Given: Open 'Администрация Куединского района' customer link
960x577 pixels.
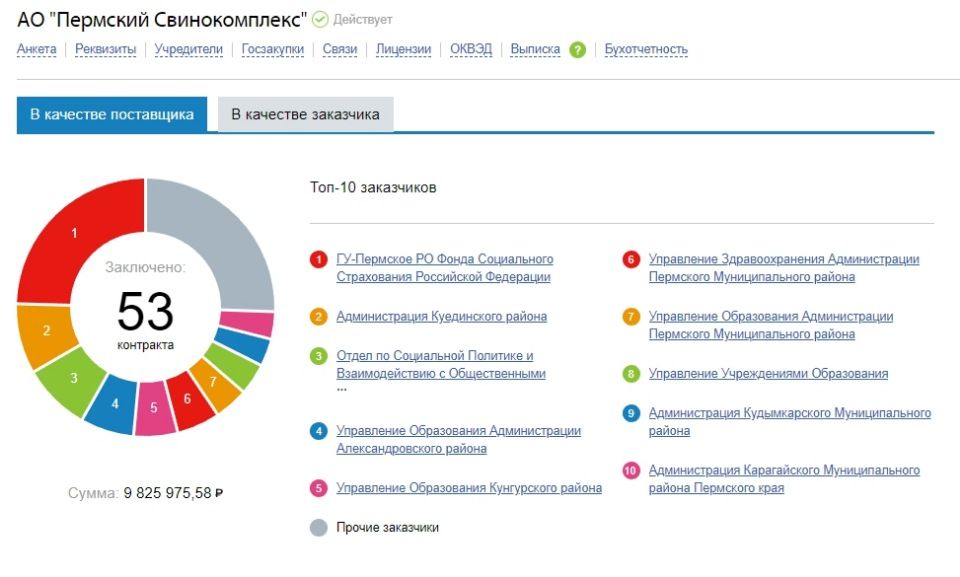Looking at the screenshot, I should (441, 317).
